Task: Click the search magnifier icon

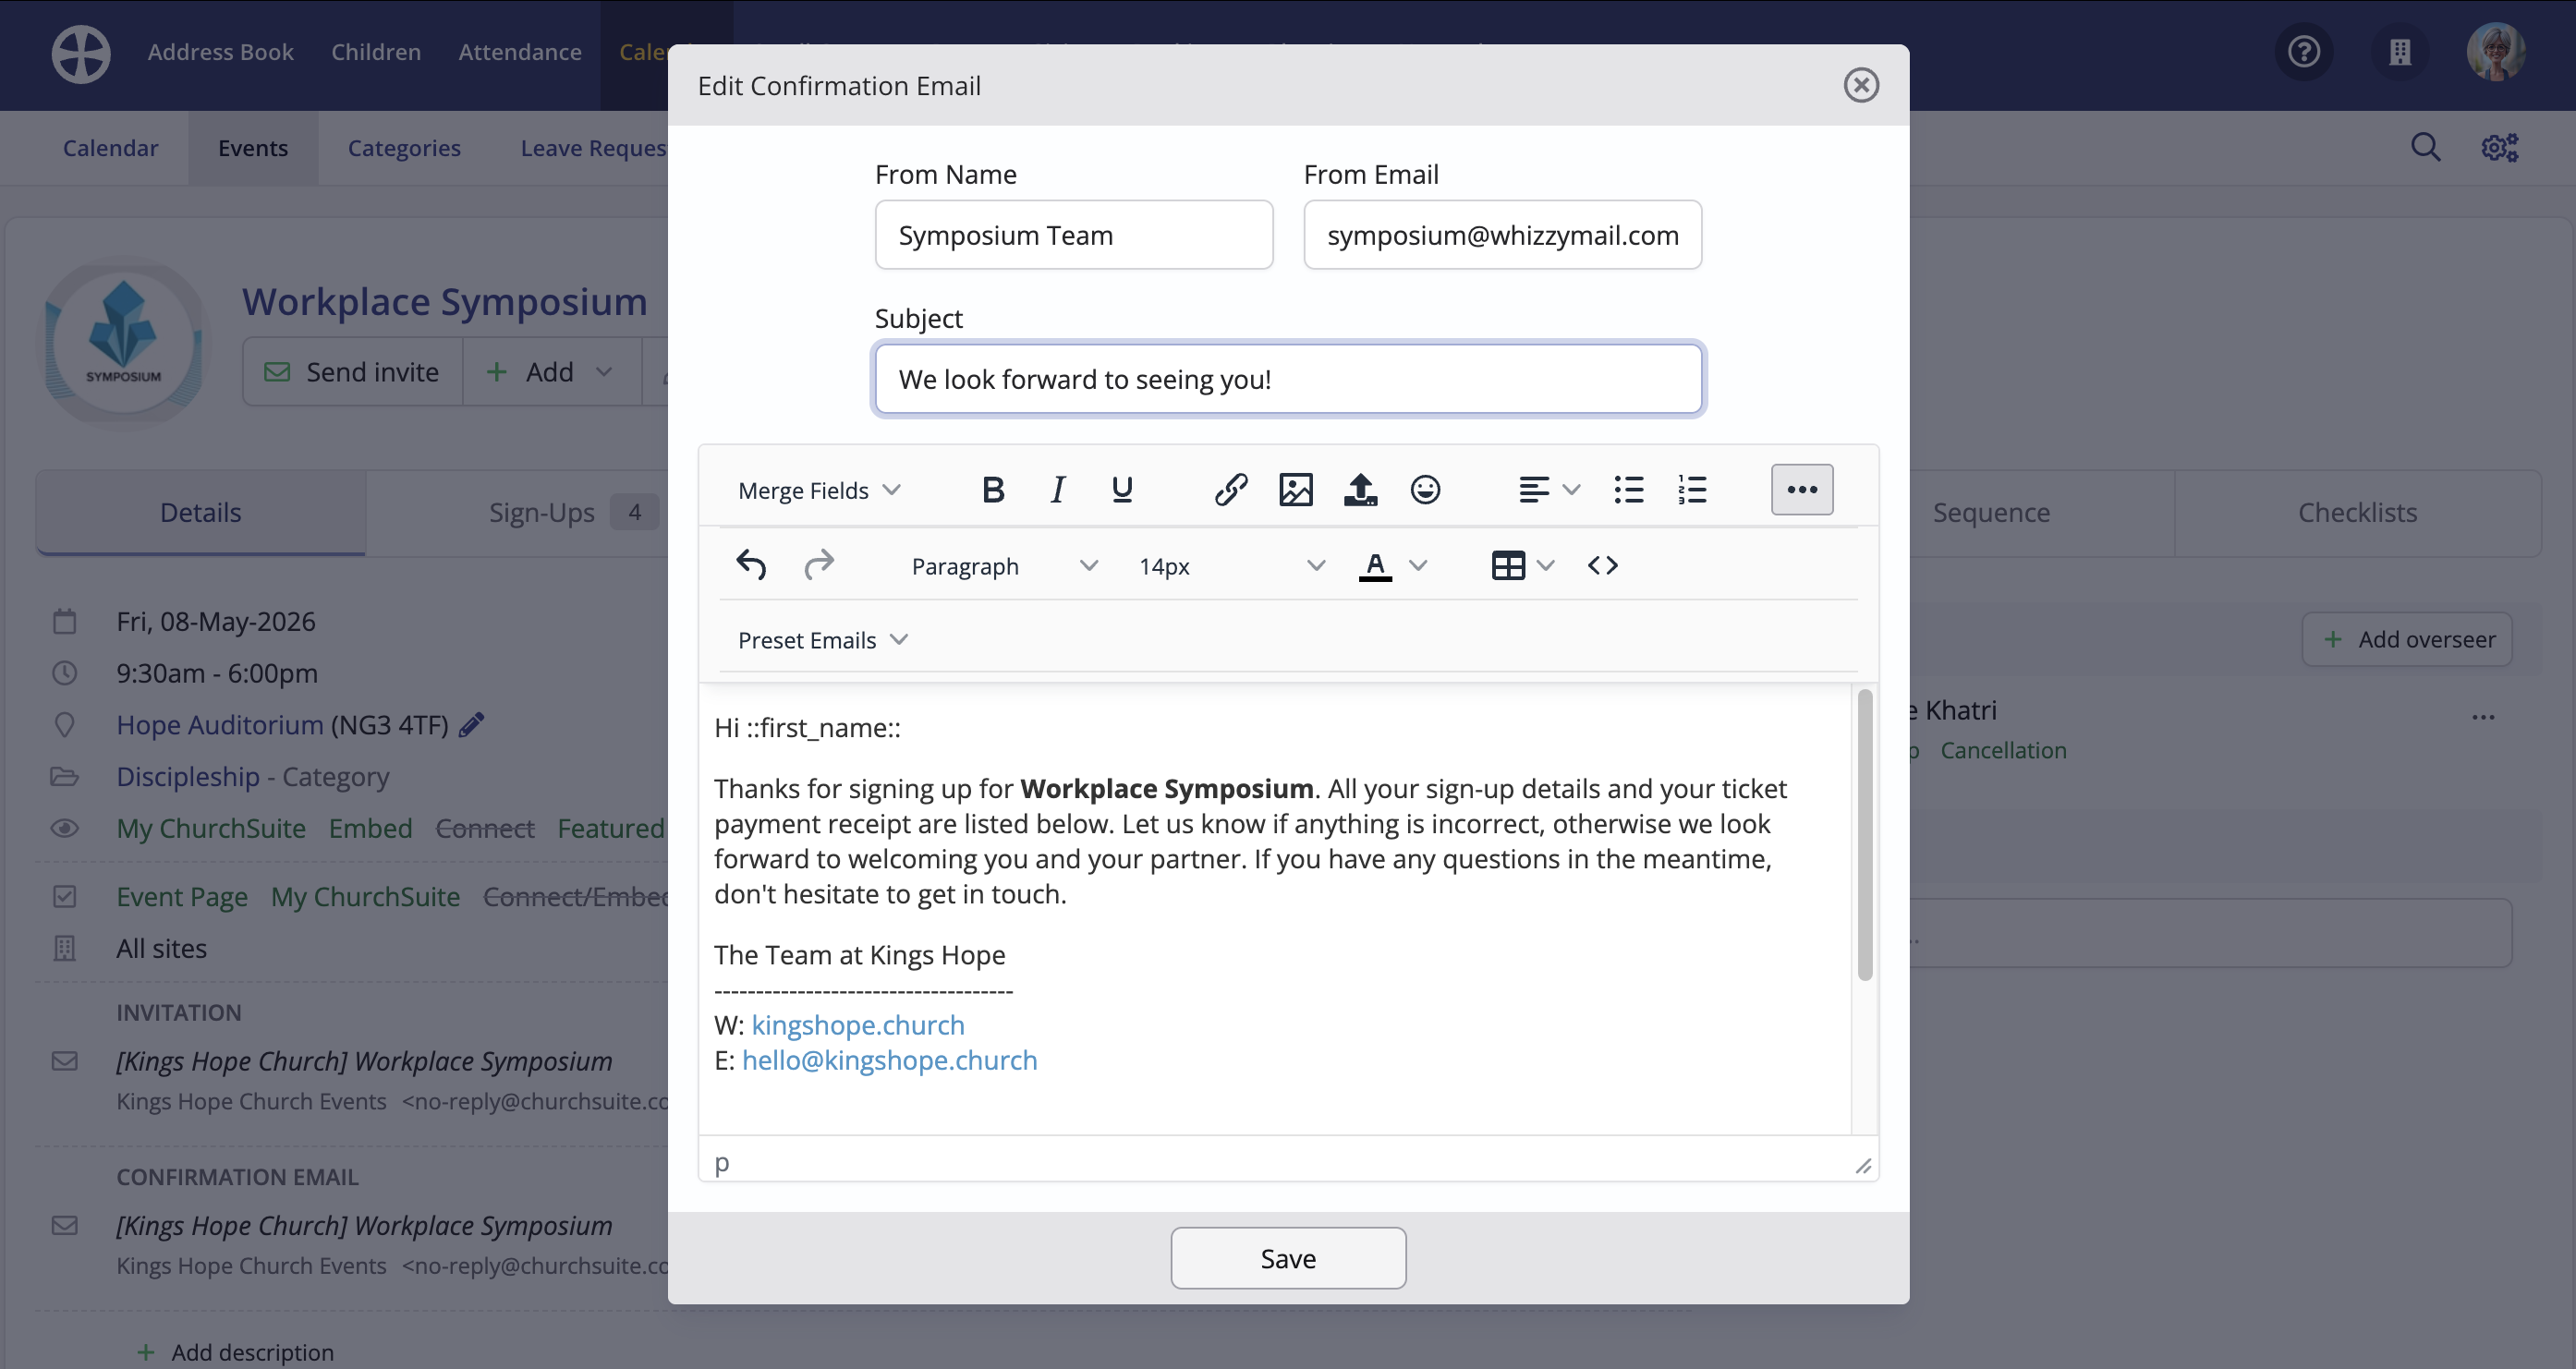Action: pos(2425,148)
